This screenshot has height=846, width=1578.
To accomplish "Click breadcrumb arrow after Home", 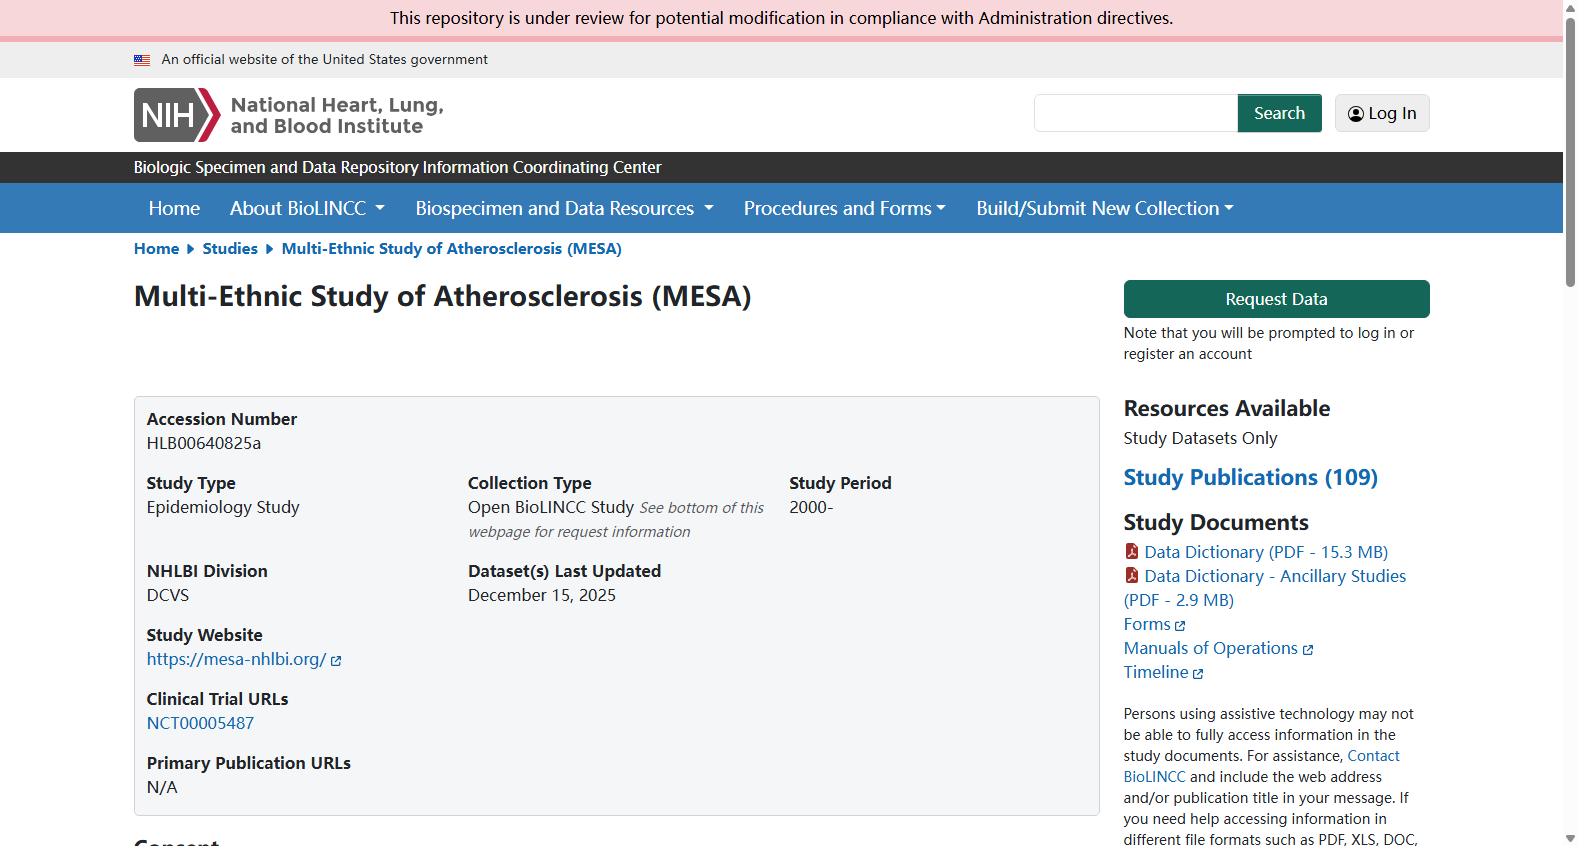I will [191, 249].
